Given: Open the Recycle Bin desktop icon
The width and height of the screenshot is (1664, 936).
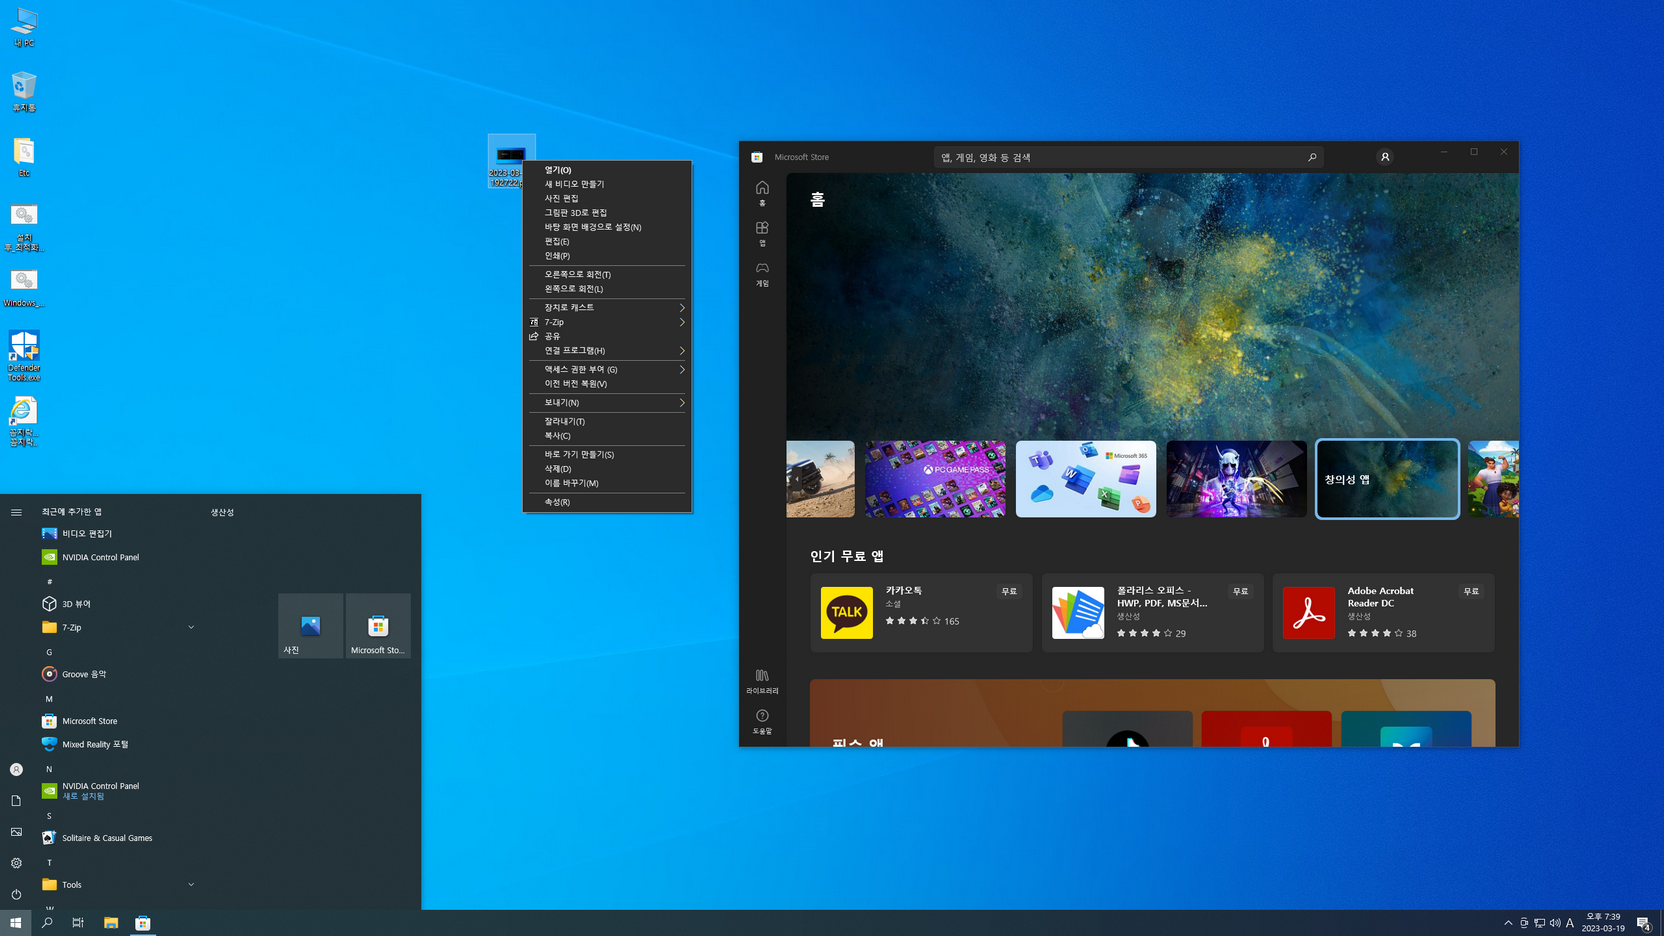Looking at the screenshot, I should [x=24, y=92].
